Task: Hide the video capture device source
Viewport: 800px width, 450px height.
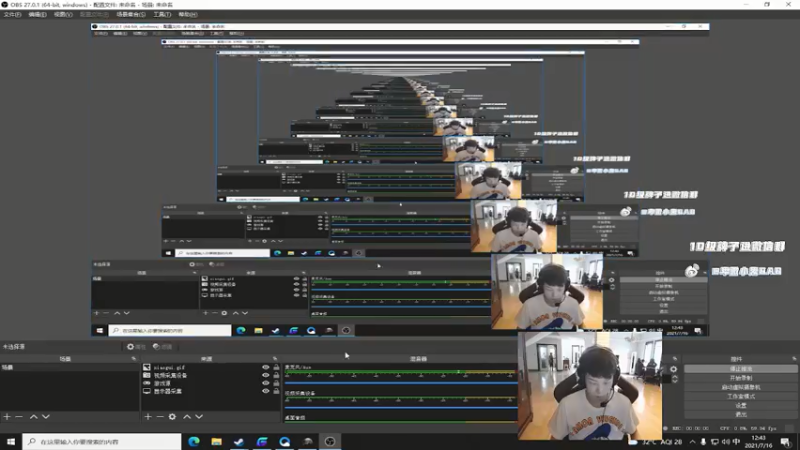Action: [265, 375]
